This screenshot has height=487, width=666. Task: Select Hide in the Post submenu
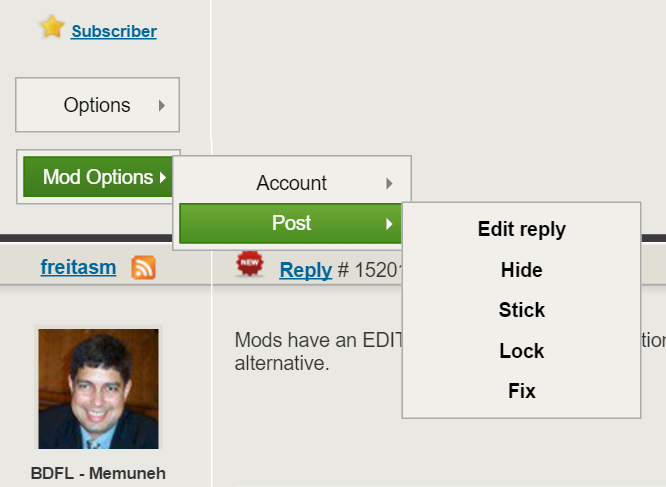tap(522, 270)
